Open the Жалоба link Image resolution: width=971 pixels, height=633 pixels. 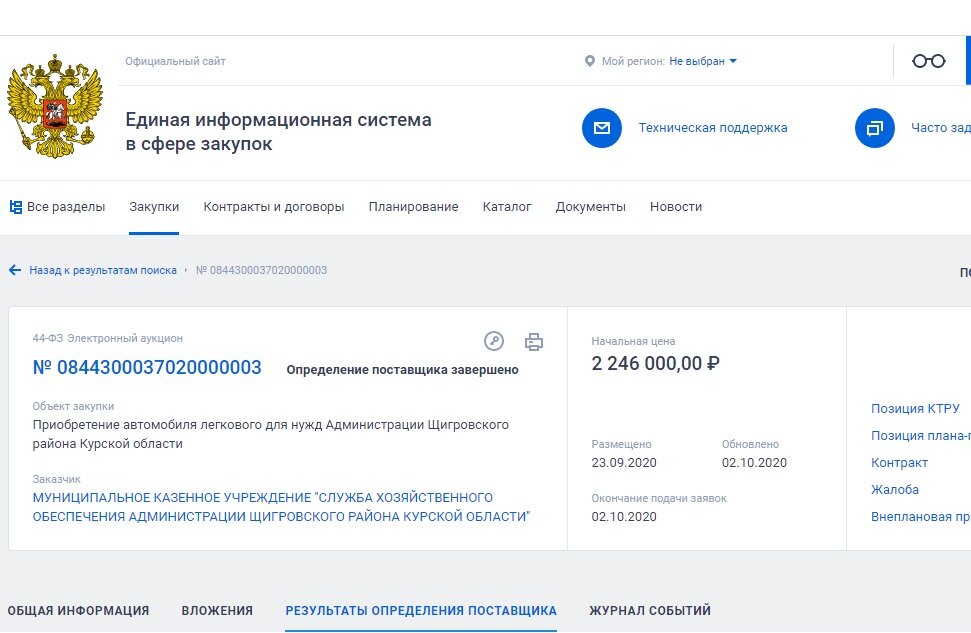[895, 489]
